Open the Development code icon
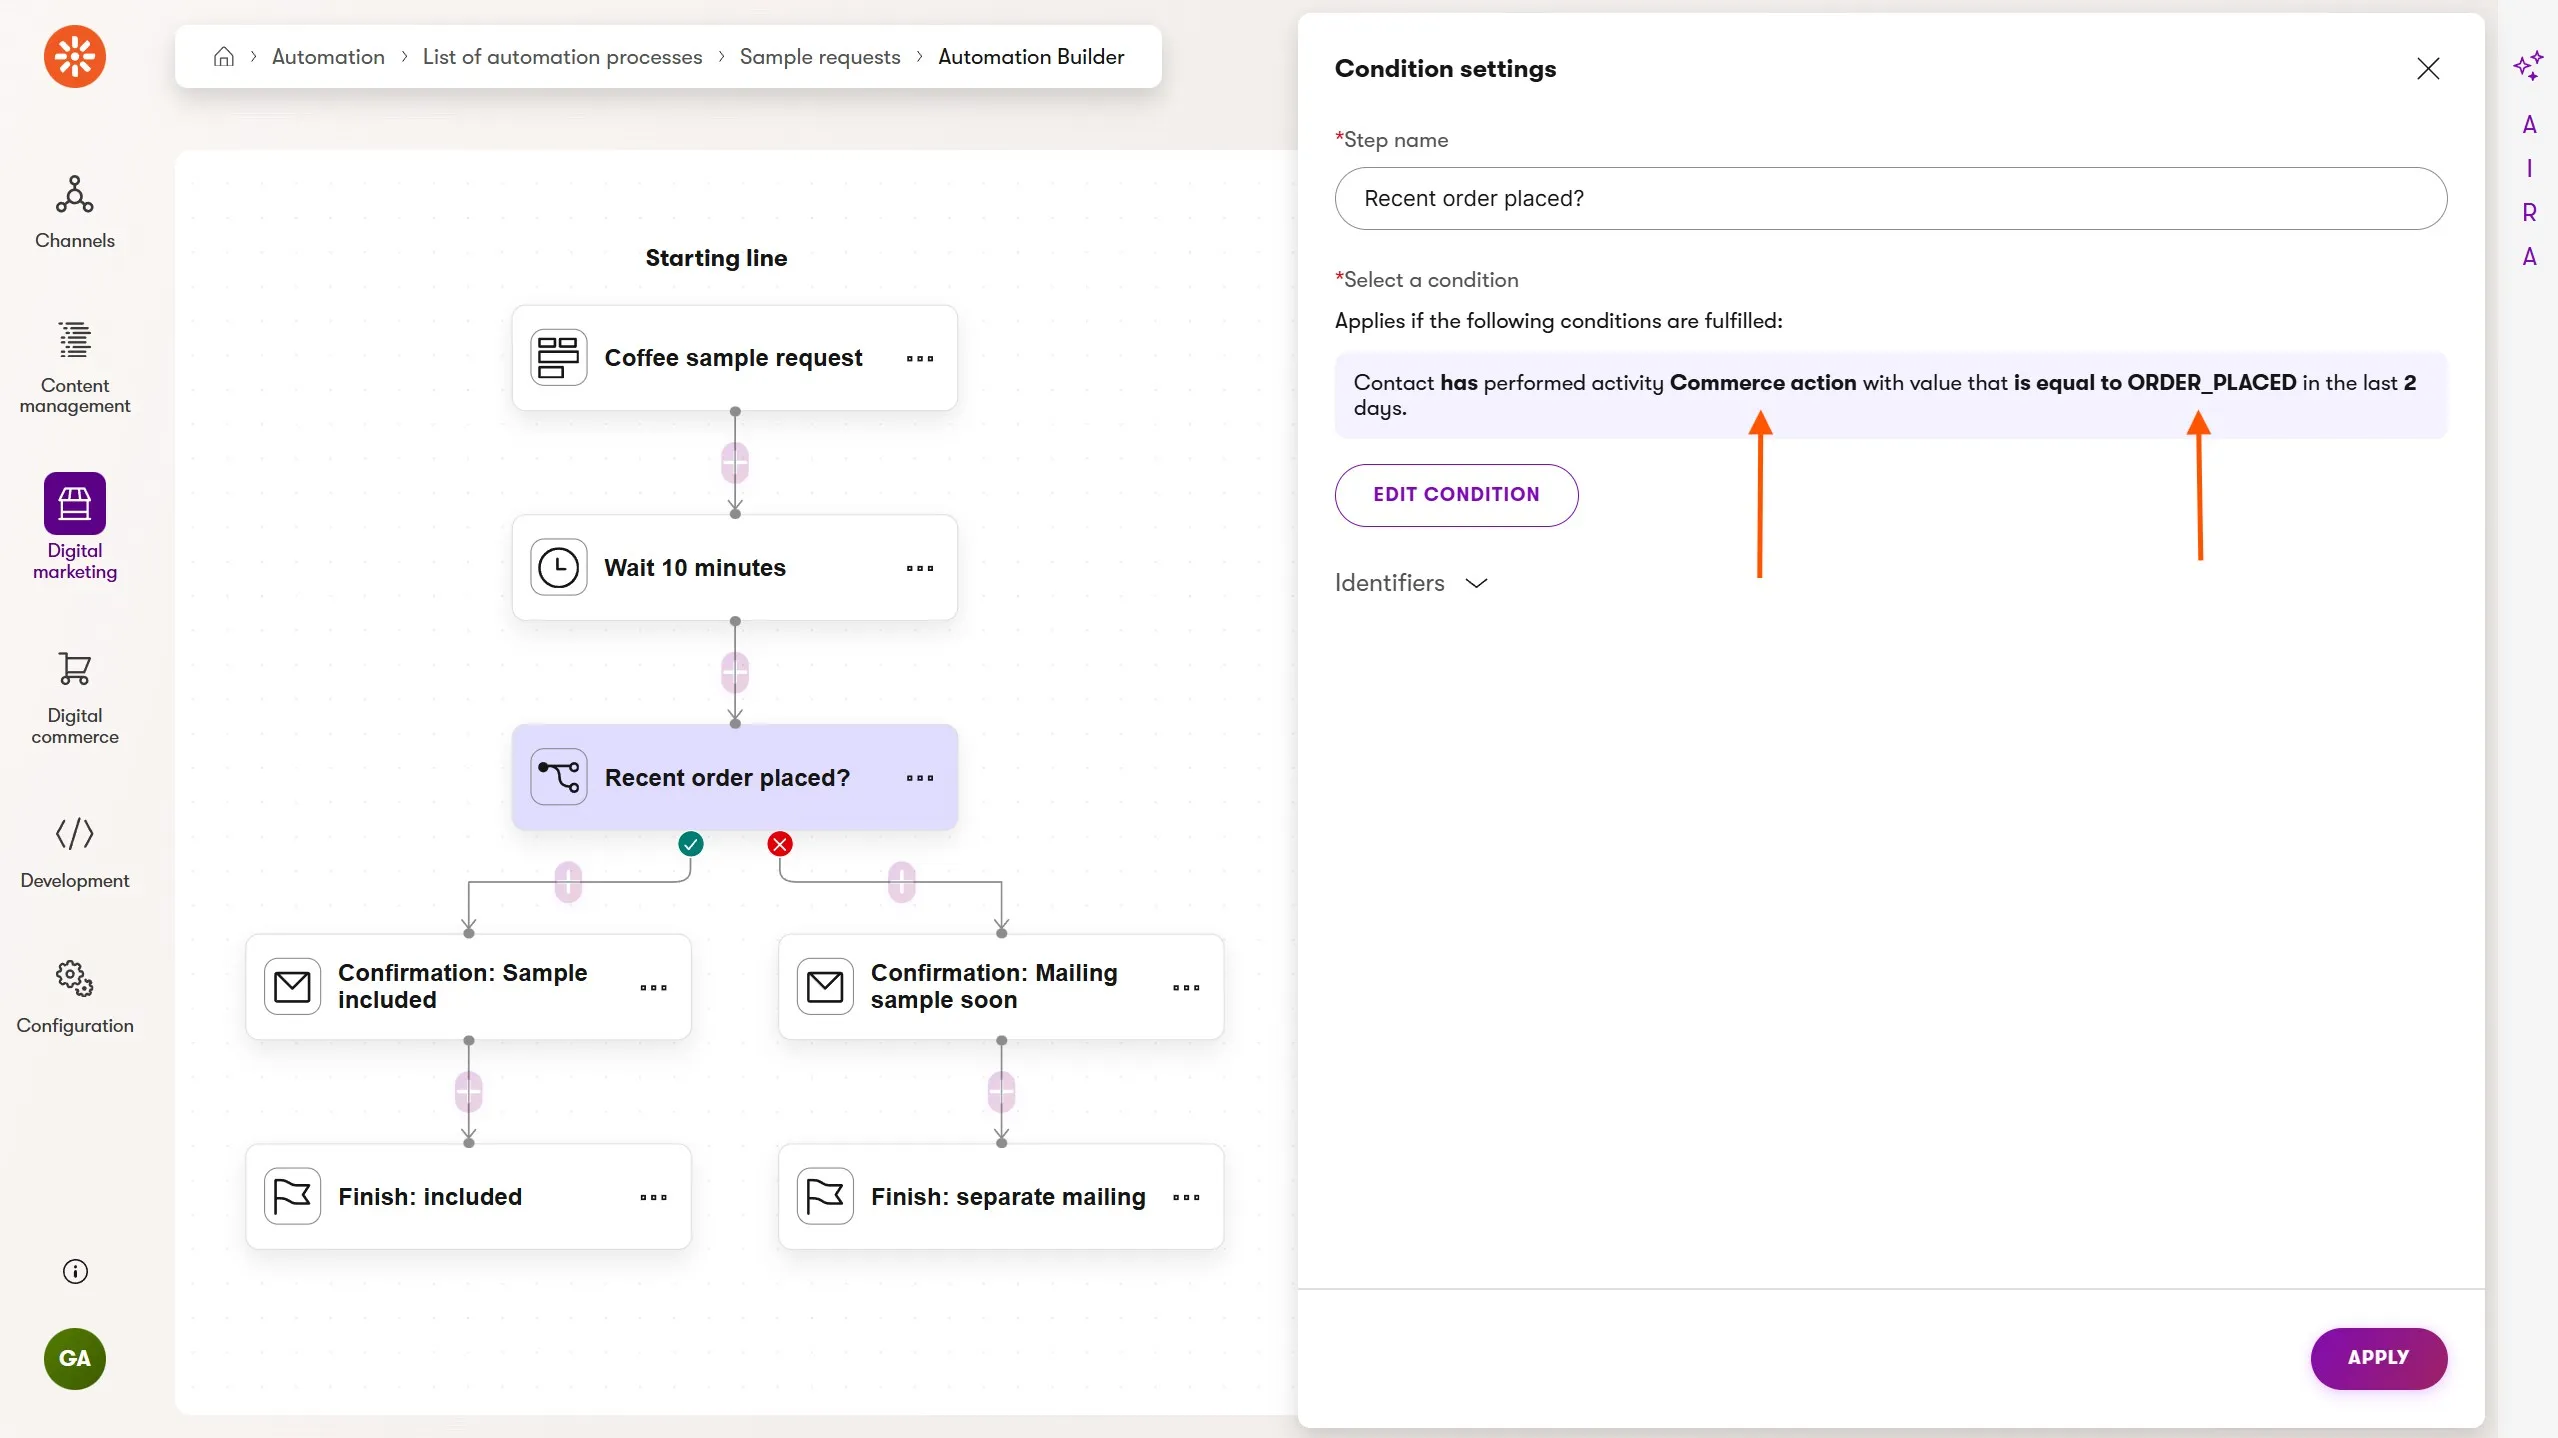Viewport: 2558px width, 1438px height. point(74,833)
